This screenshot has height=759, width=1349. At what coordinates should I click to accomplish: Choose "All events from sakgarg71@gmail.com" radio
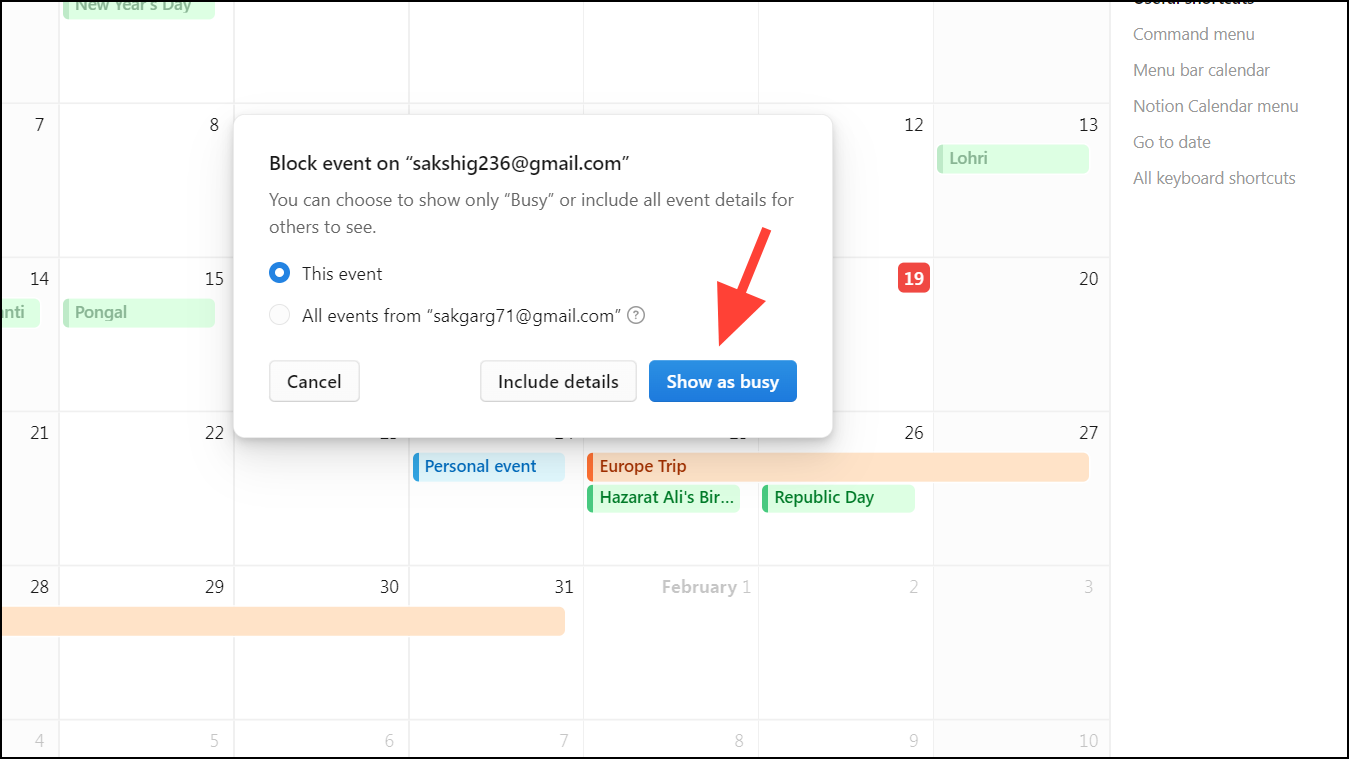click(x=280, y=315)
